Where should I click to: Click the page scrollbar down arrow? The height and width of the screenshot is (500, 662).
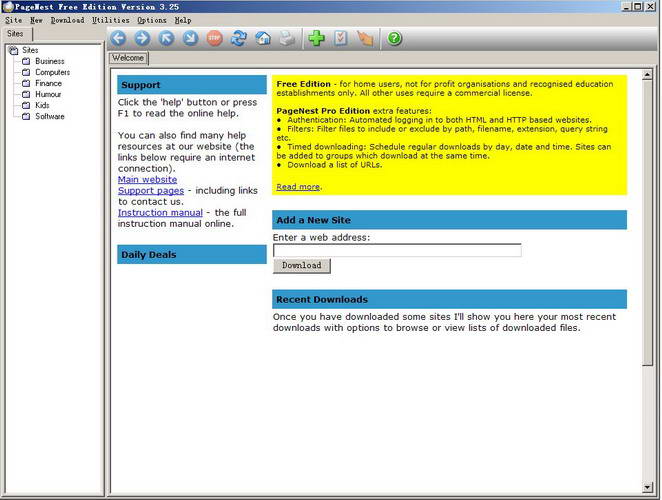coord(647,487)
